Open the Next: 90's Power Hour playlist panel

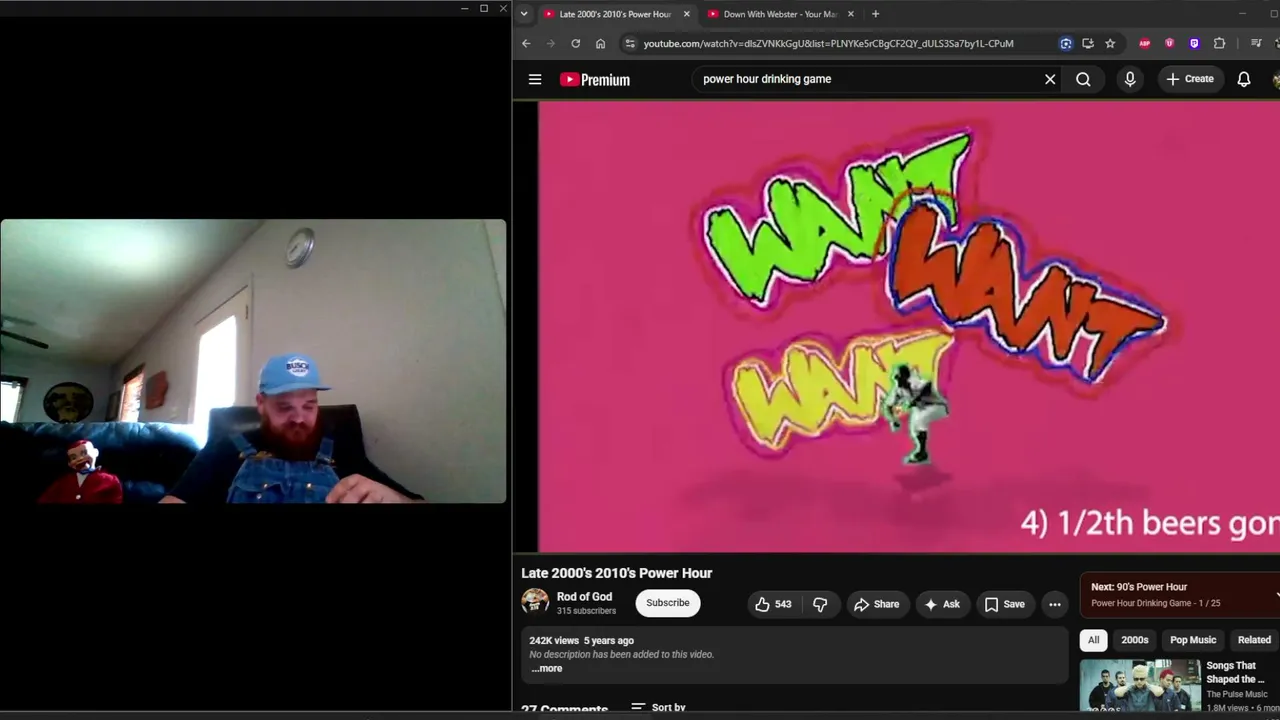pyautogui.click(x=1180, y=594)
